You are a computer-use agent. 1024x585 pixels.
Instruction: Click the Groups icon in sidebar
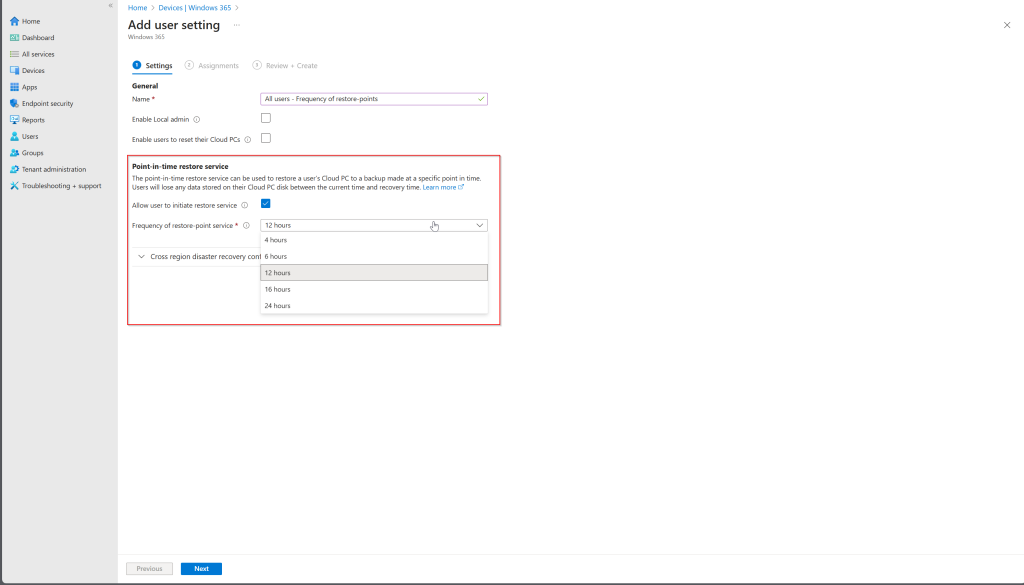pos(14,153)
